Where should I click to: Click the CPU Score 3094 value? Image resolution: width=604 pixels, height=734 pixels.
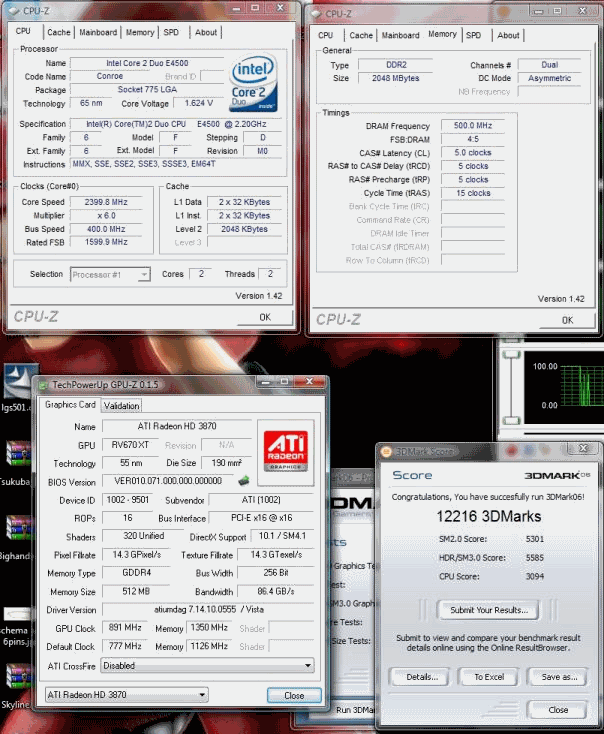coord(535,576)
